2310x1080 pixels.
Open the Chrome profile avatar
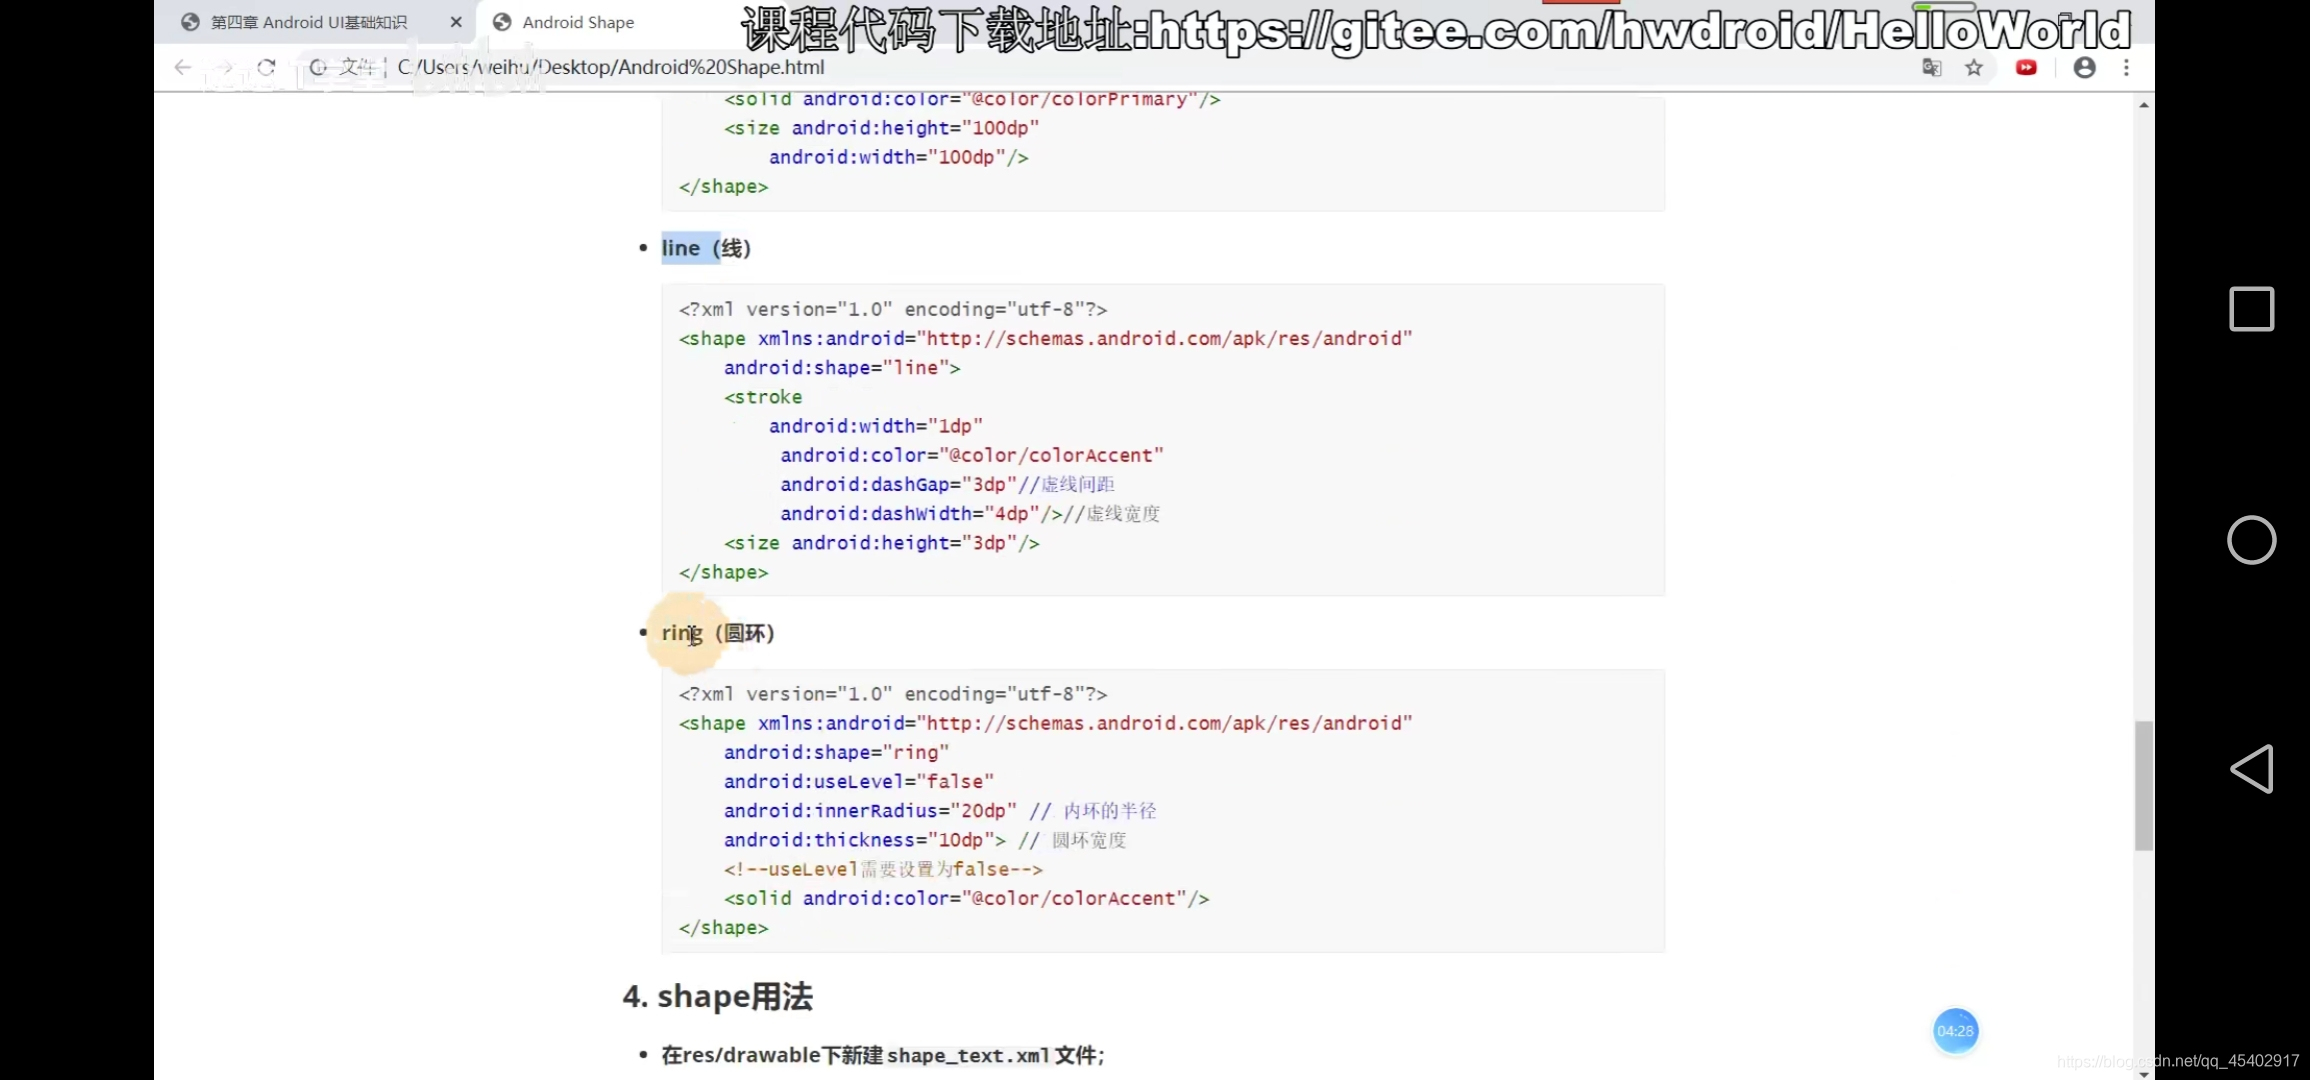(2084, 67)
